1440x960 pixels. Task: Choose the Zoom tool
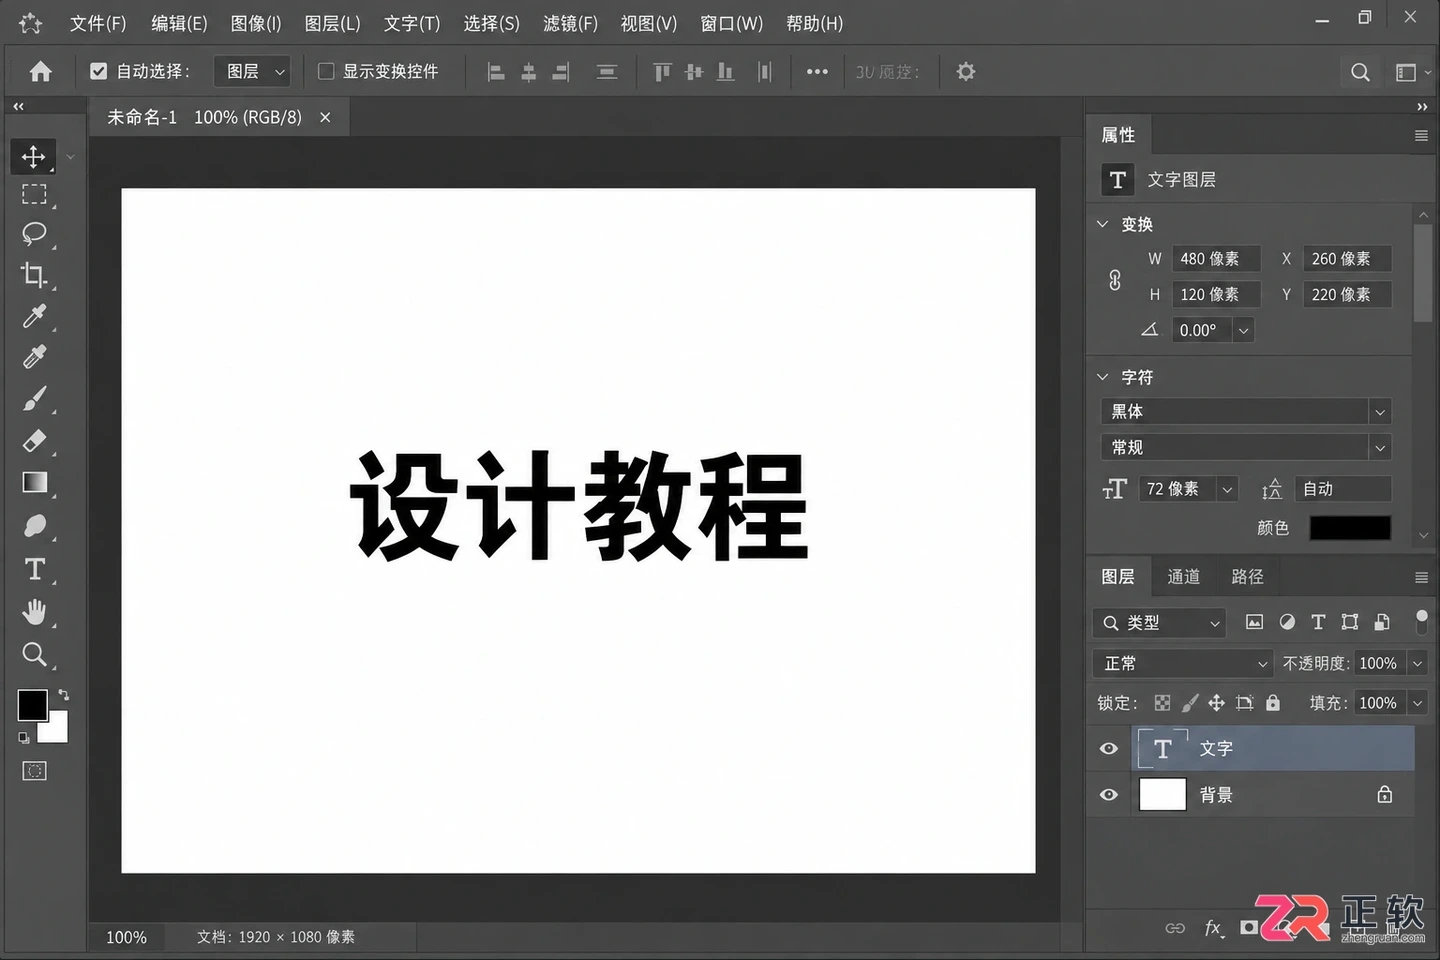pyautogui.click(x=34, y=654)
